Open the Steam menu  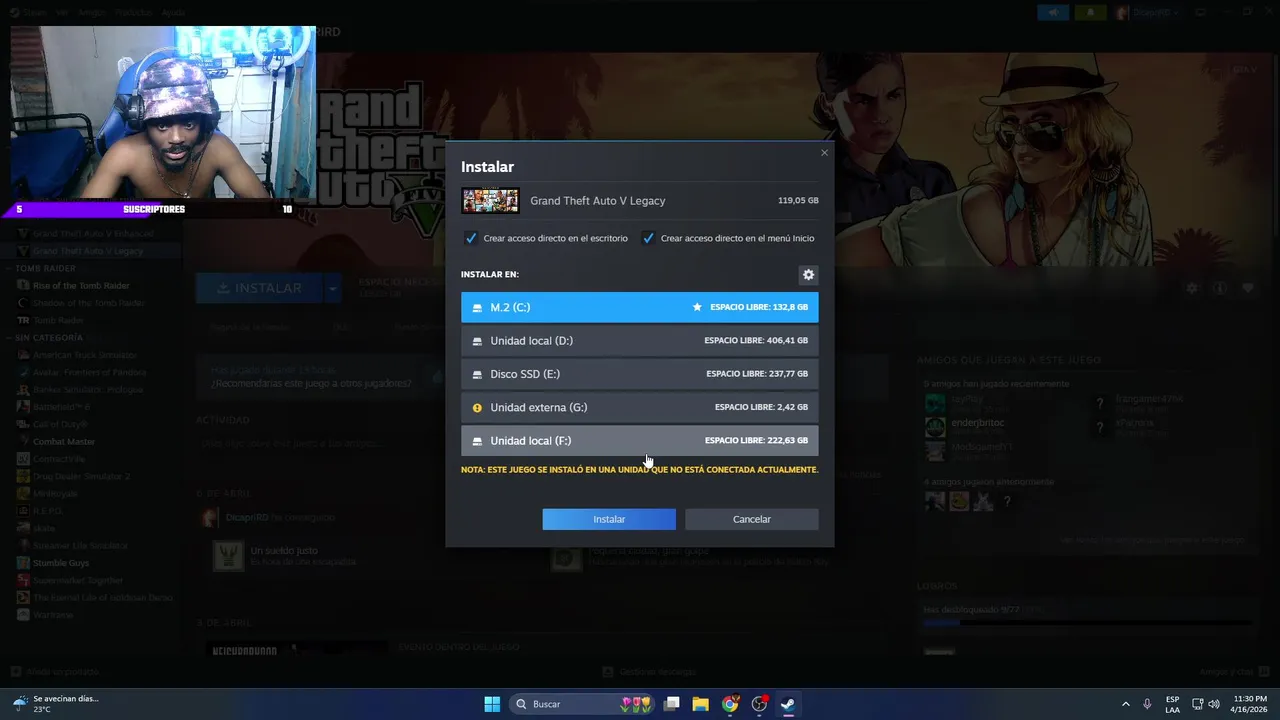[34, 13]
